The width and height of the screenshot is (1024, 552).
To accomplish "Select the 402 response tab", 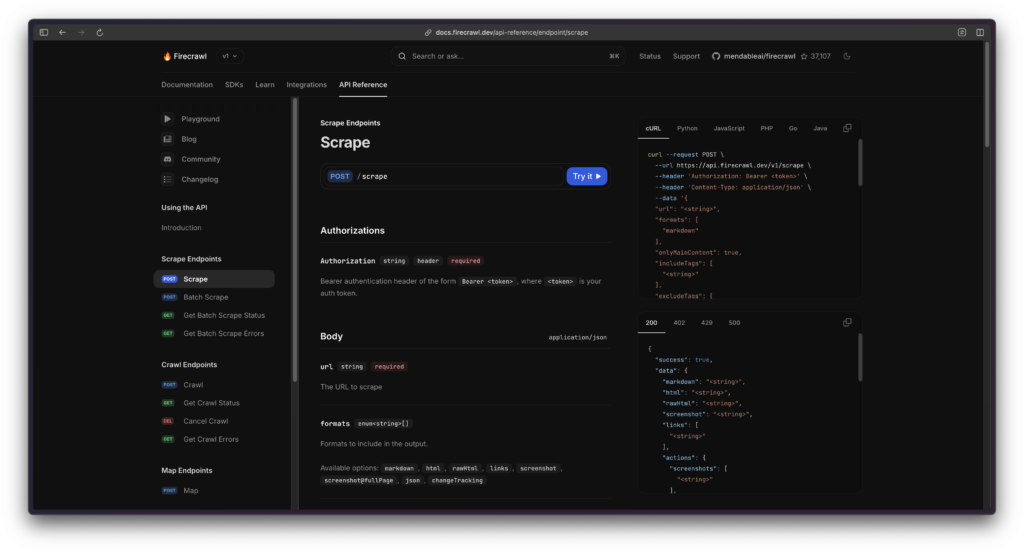I will tap(679, 323).
